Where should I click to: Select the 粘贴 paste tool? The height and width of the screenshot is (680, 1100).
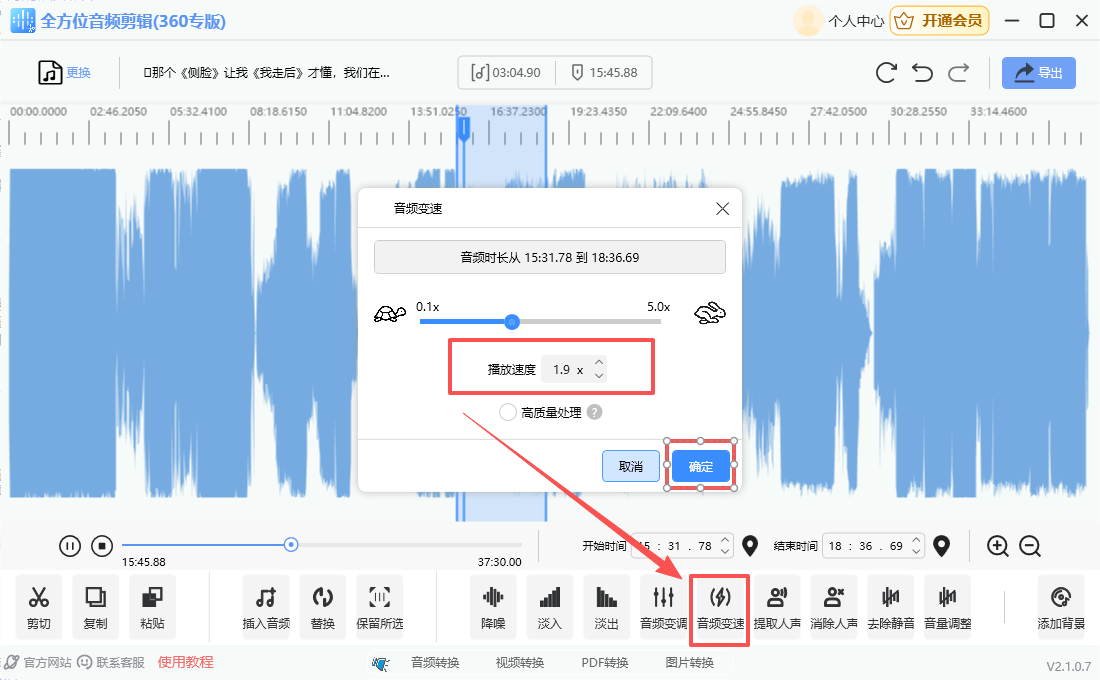point(152,607)
